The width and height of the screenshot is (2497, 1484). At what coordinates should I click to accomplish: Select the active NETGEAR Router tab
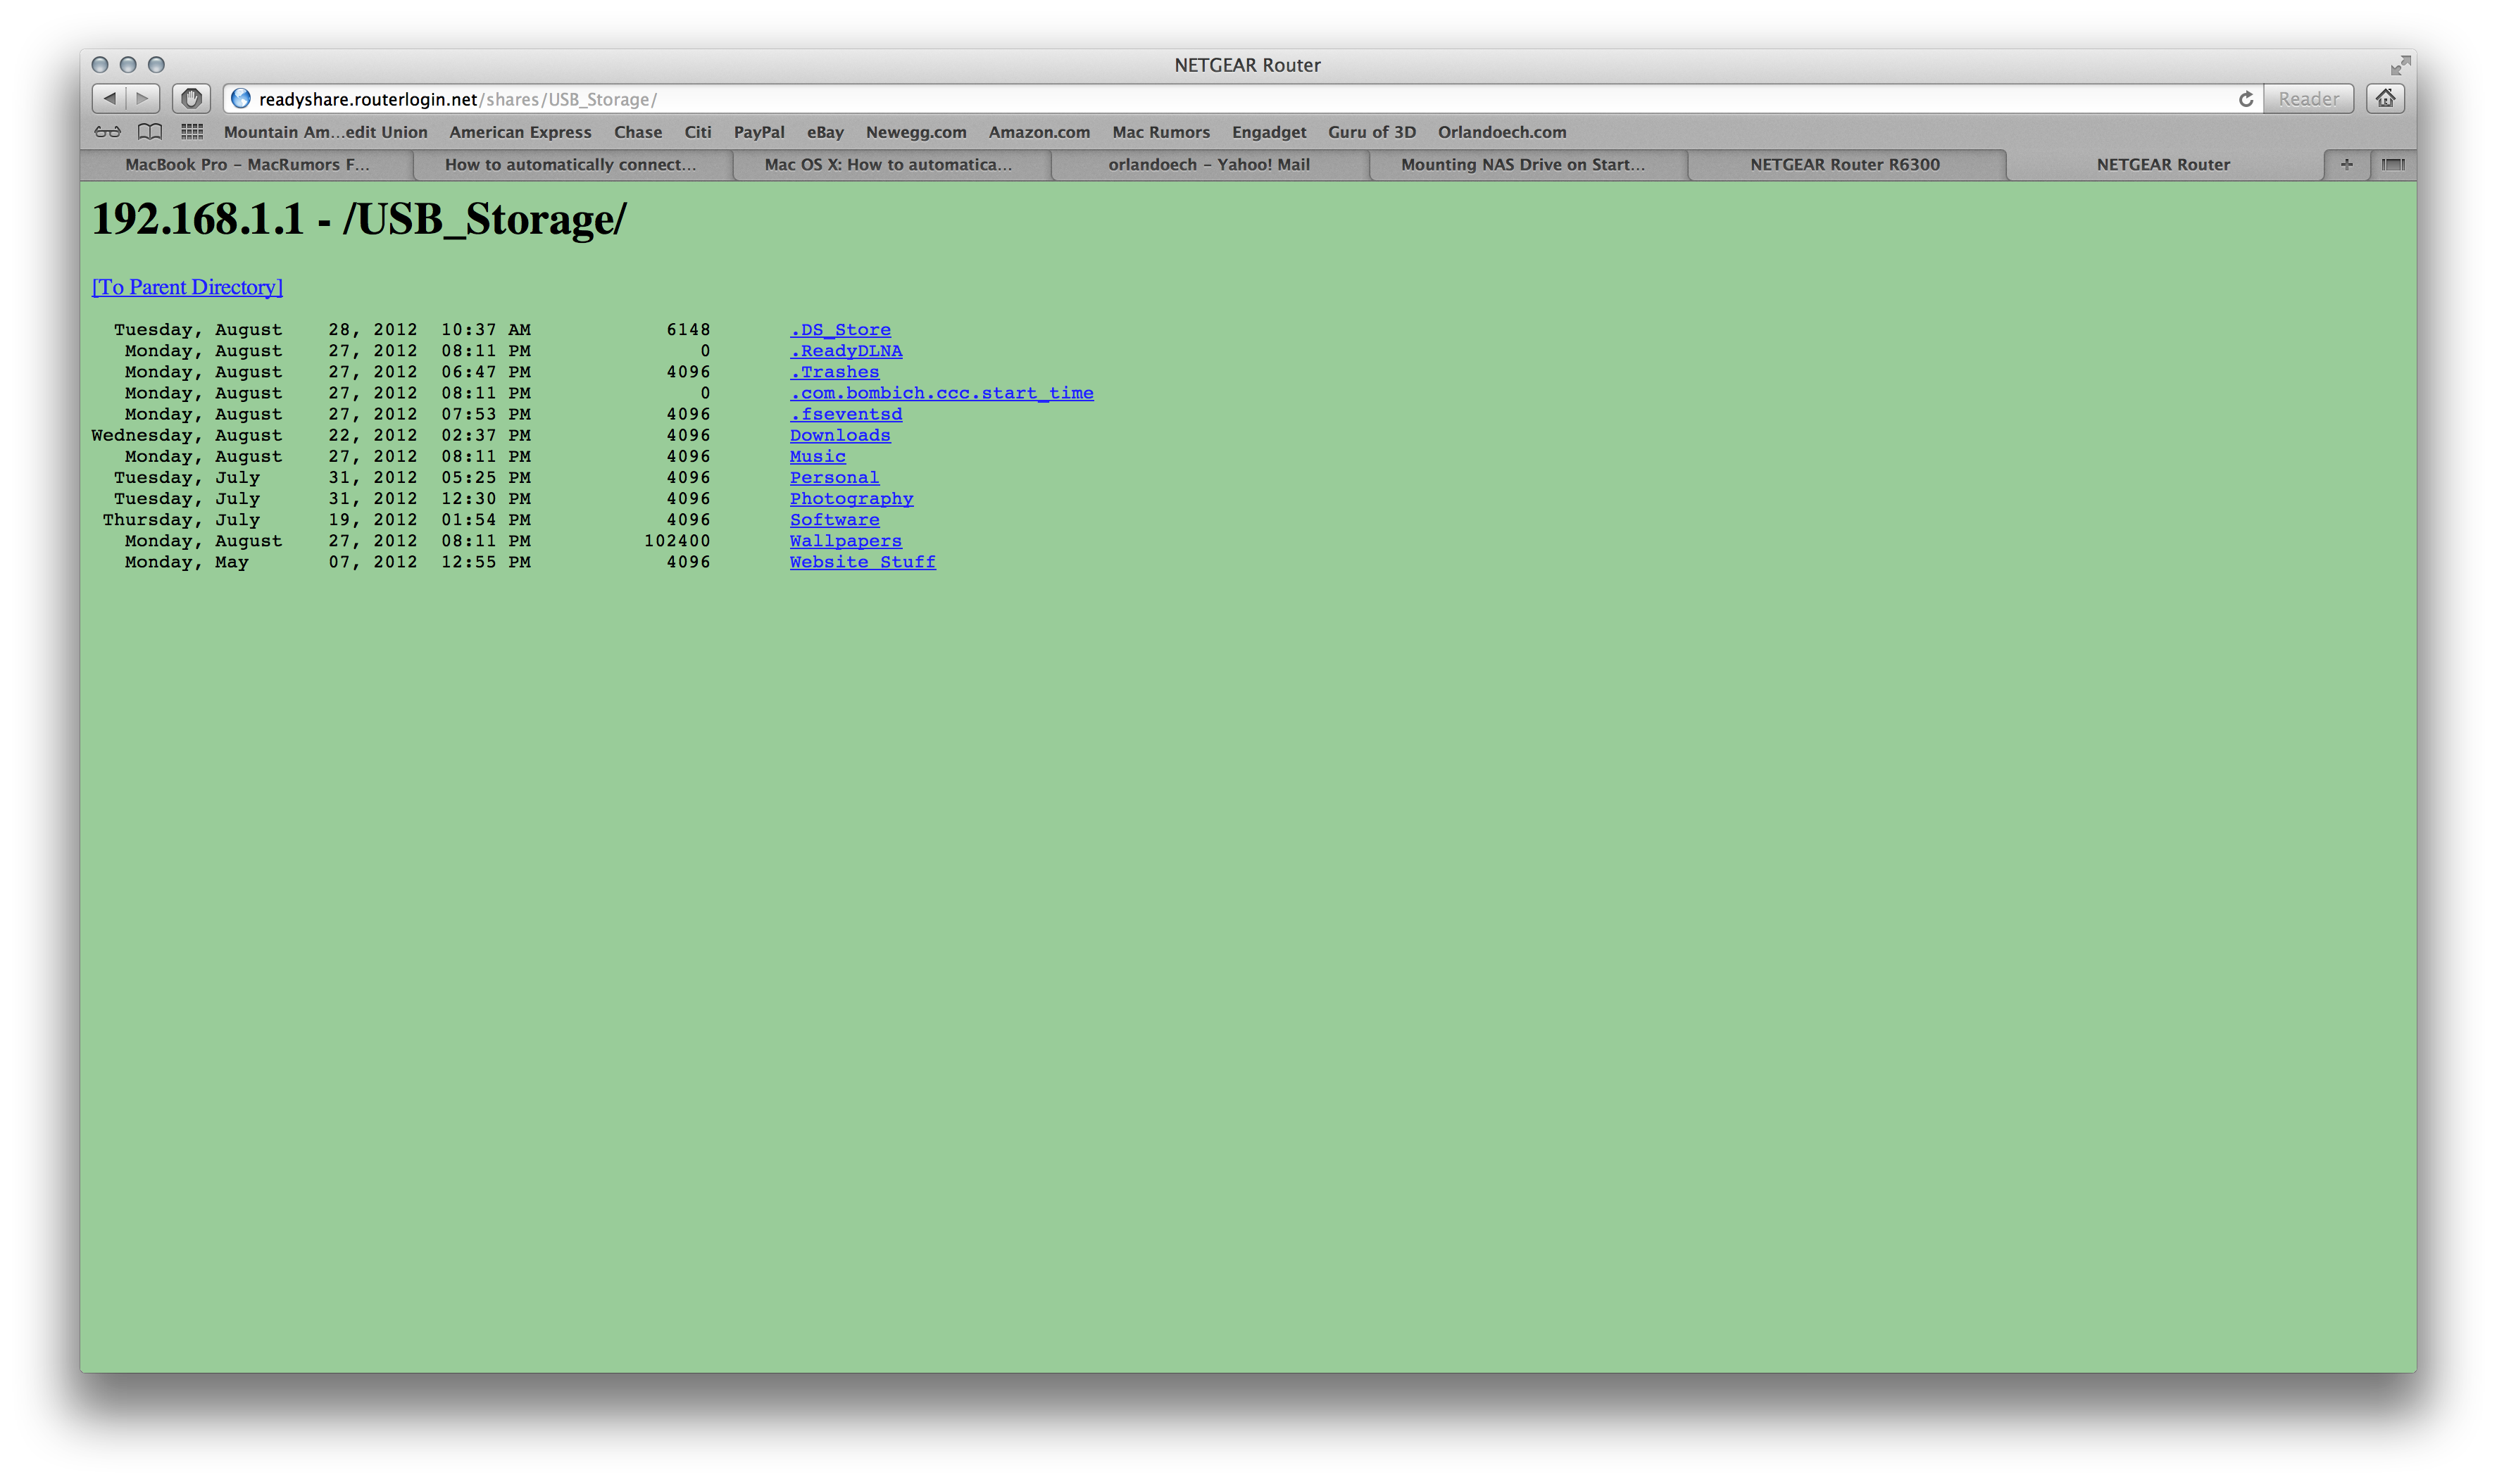[x=2163, y=164]
